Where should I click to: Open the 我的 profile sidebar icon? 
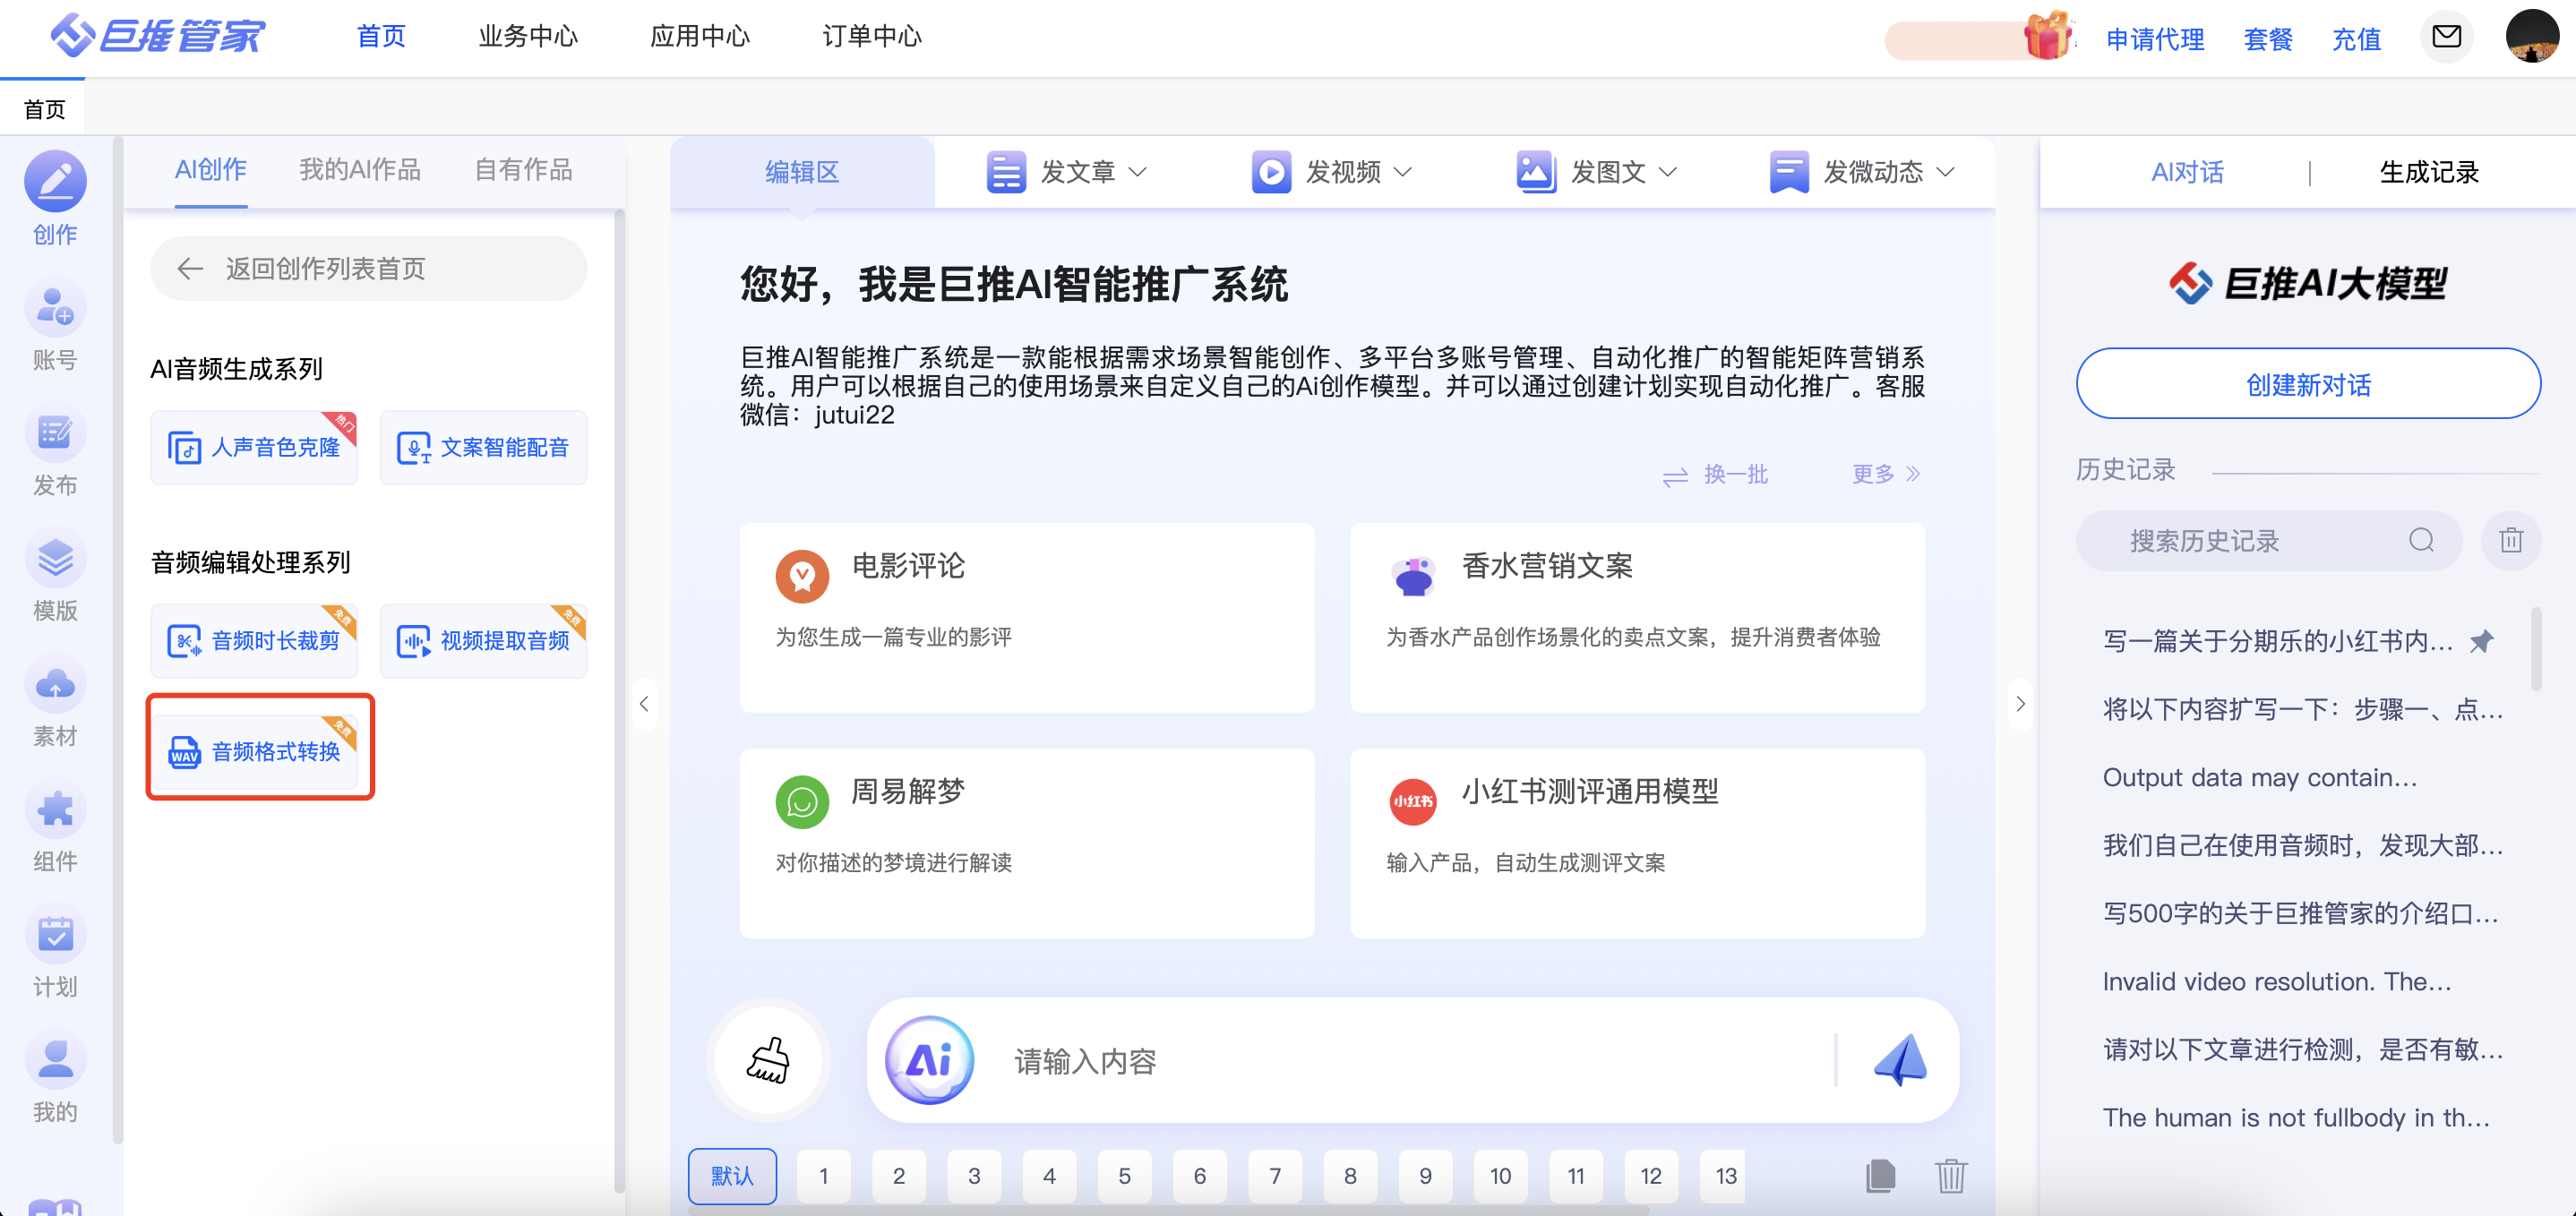(55, 1060)
